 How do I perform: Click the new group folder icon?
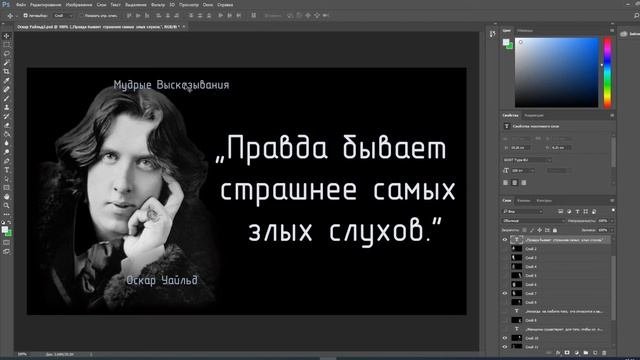pyautogui.click(x=586, y=353)
